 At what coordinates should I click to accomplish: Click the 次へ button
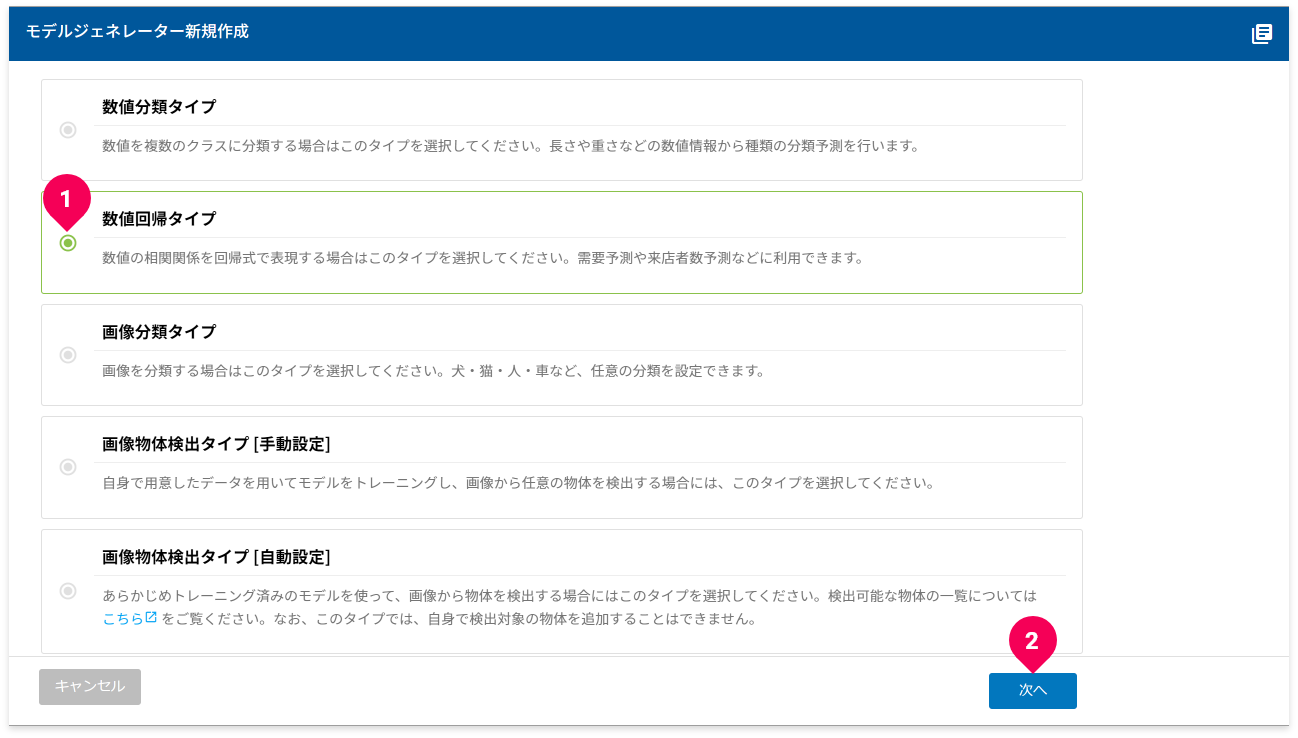[1032, 691]
